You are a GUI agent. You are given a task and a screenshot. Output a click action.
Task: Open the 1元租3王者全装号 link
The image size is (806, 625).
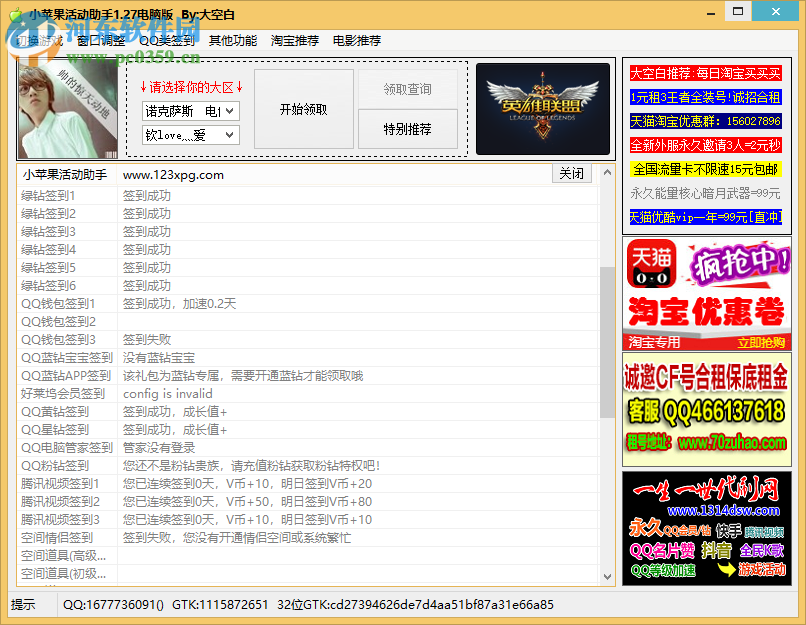pos(705,97)
